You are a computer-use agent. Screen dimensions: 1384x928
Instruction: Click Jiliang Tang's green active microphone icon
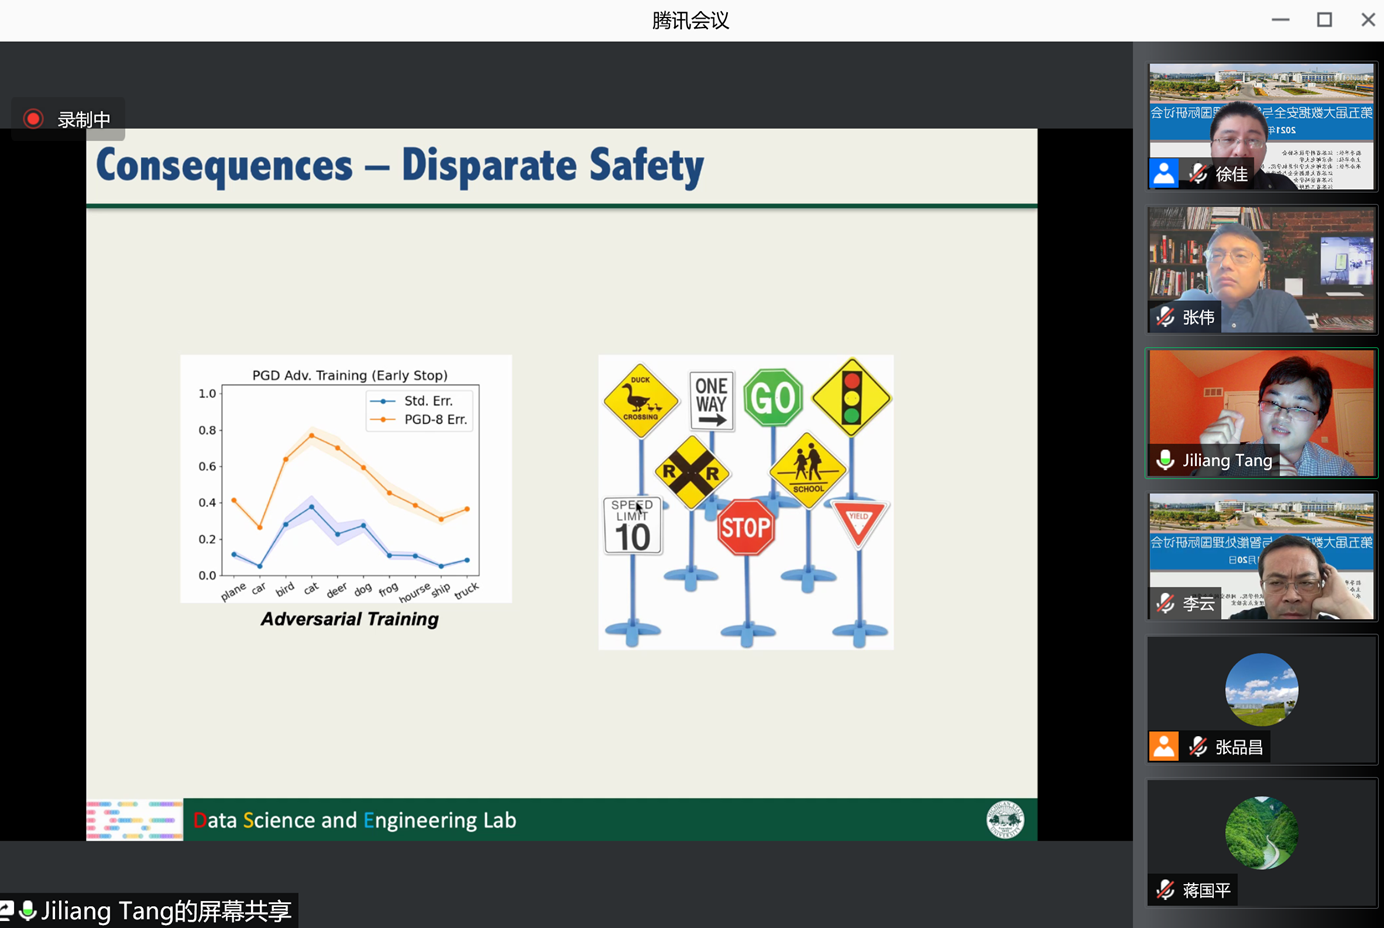1165,460
